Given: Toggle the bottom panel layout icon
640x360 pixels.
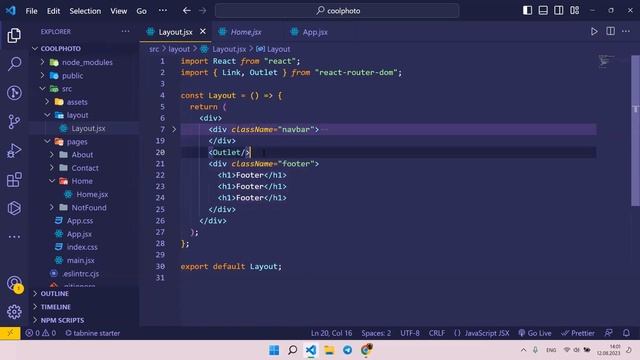Looking at the screenshot, I should (543, 11).
